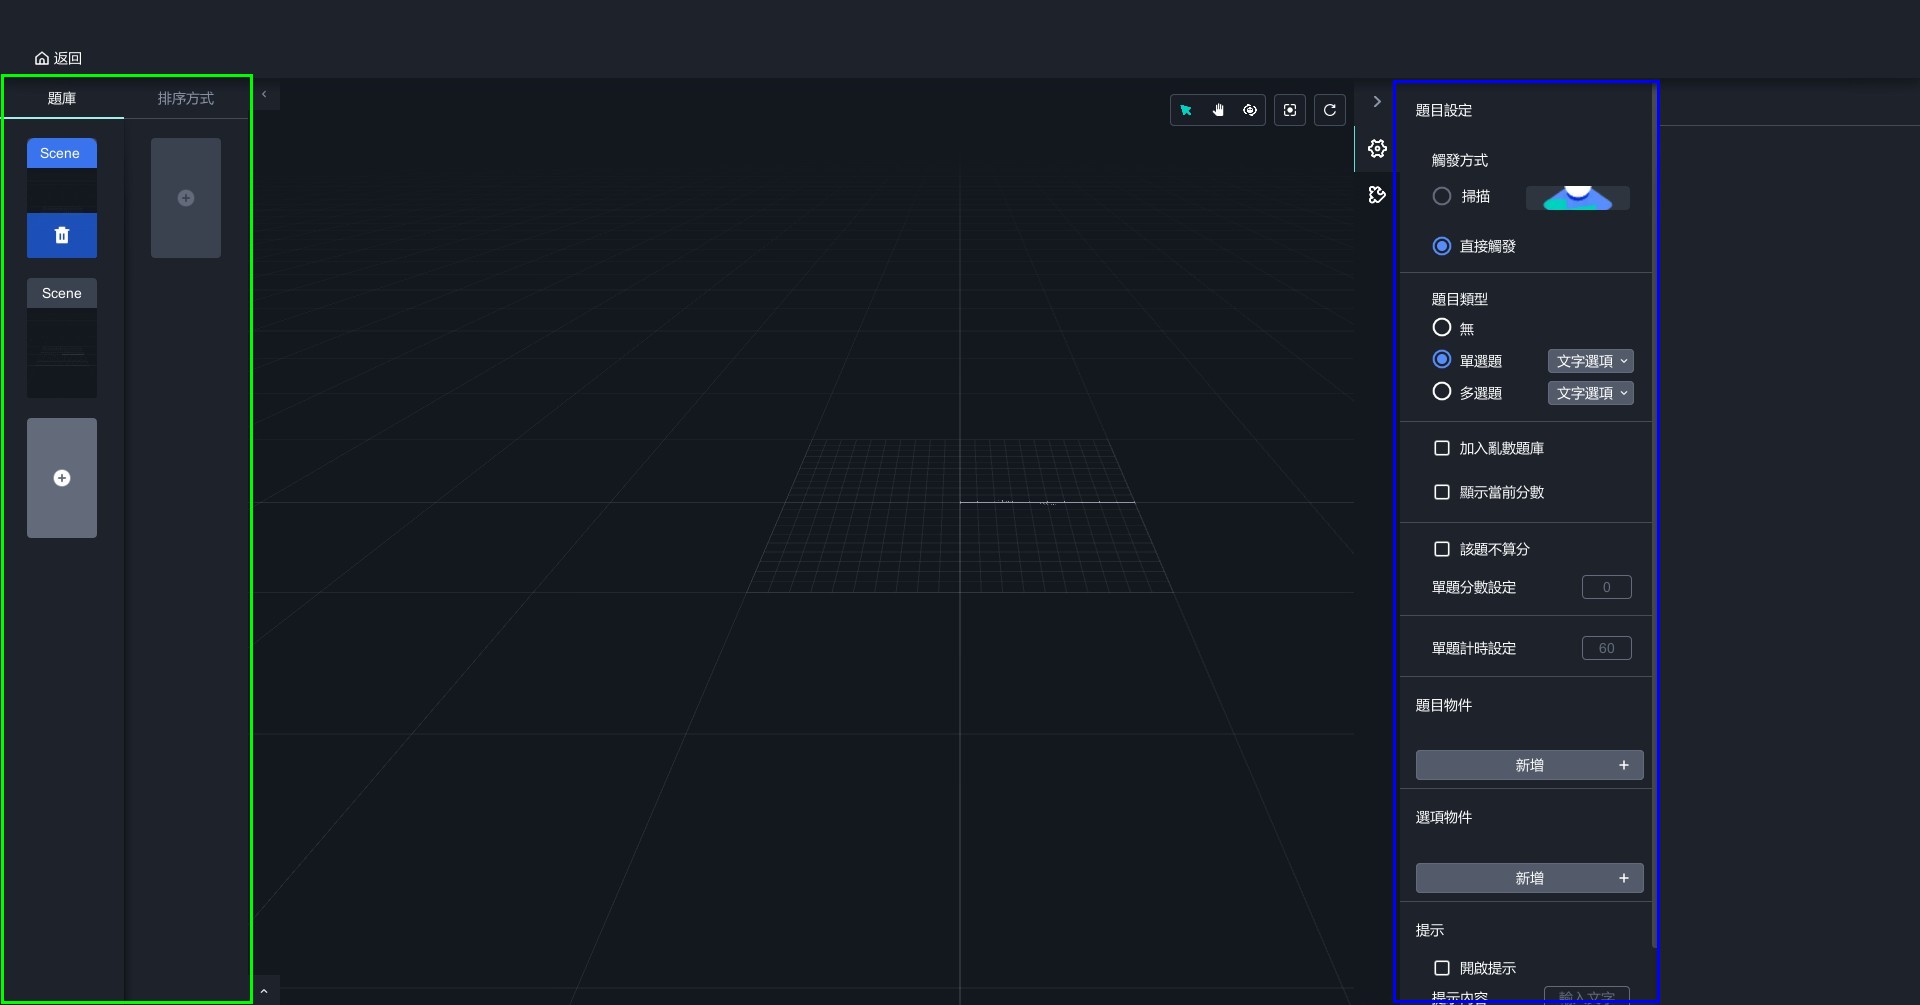The height and width of the screenshot is (1005, 1920).
Task: Click 新增 under 題目物件
Action: coord(1529,765)
